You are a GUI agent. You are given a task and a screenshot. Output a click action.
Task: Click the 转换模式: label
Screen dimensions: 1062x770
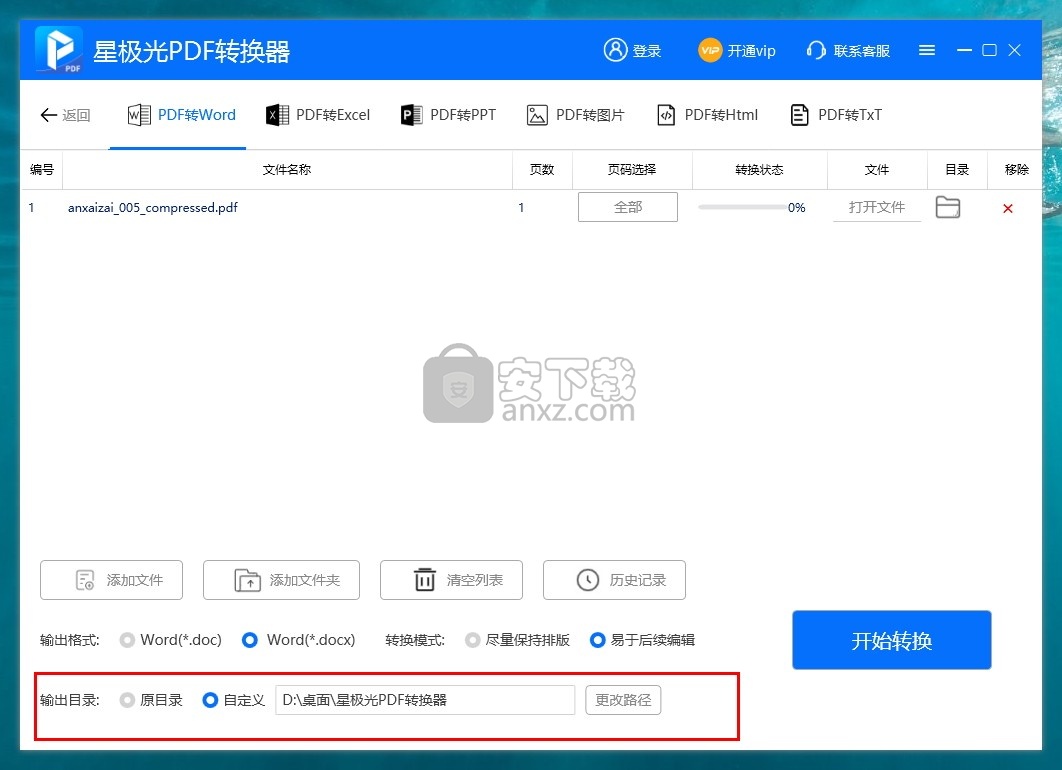pos(415,640)
